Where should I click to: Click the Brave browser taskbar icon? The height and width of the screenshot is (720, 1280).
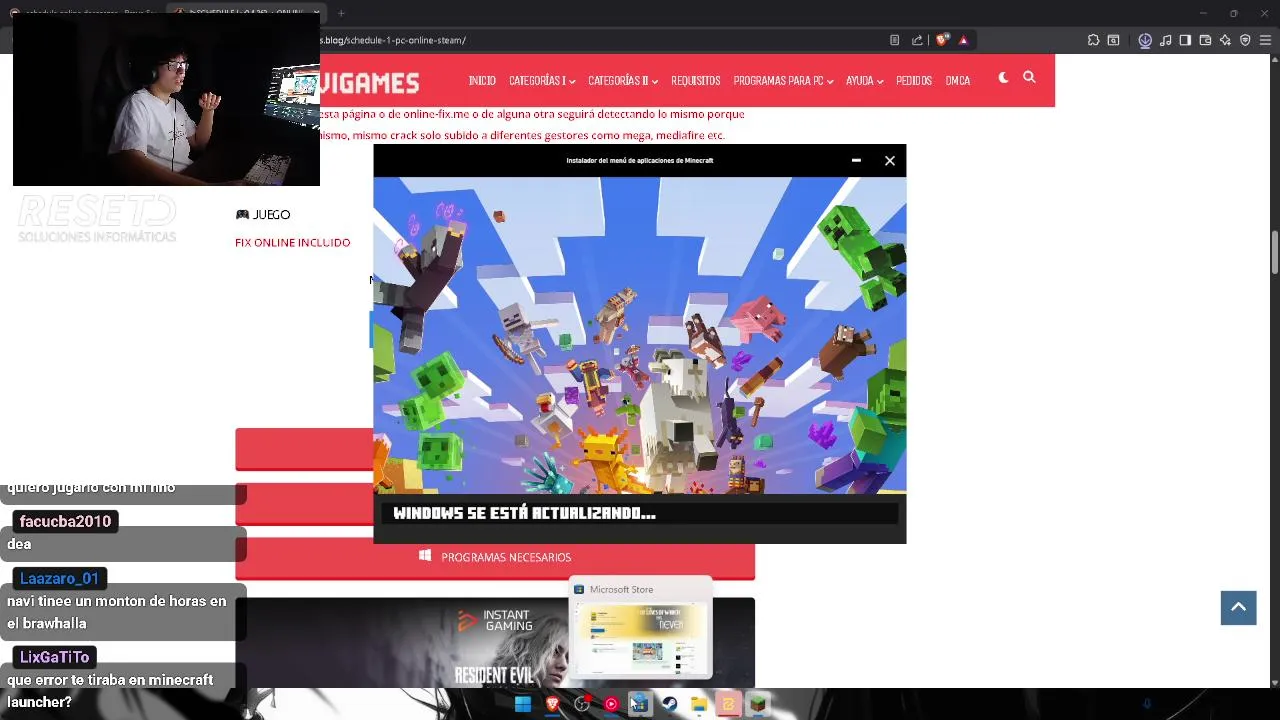(552, 704)
